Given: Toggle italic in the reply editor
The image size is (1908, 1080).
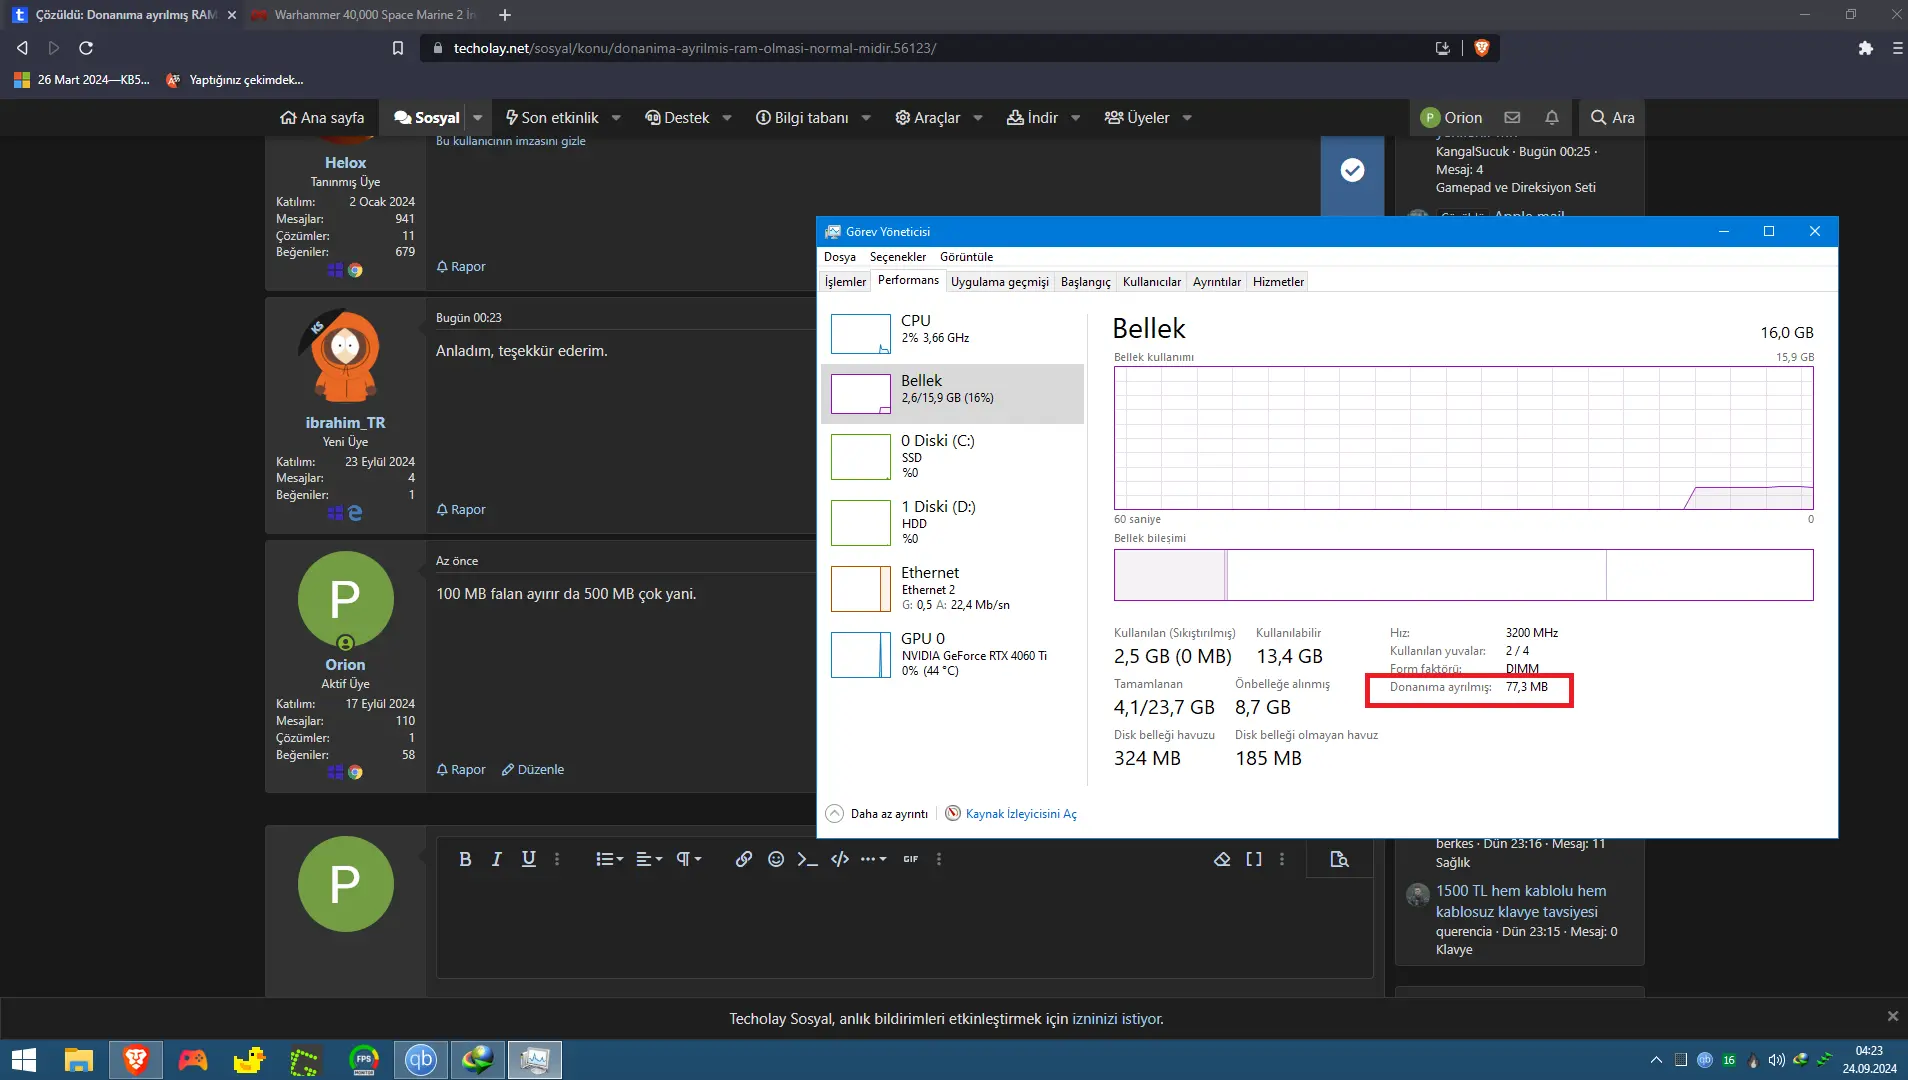Looking at the screenshot, I should tap(496, 859).
